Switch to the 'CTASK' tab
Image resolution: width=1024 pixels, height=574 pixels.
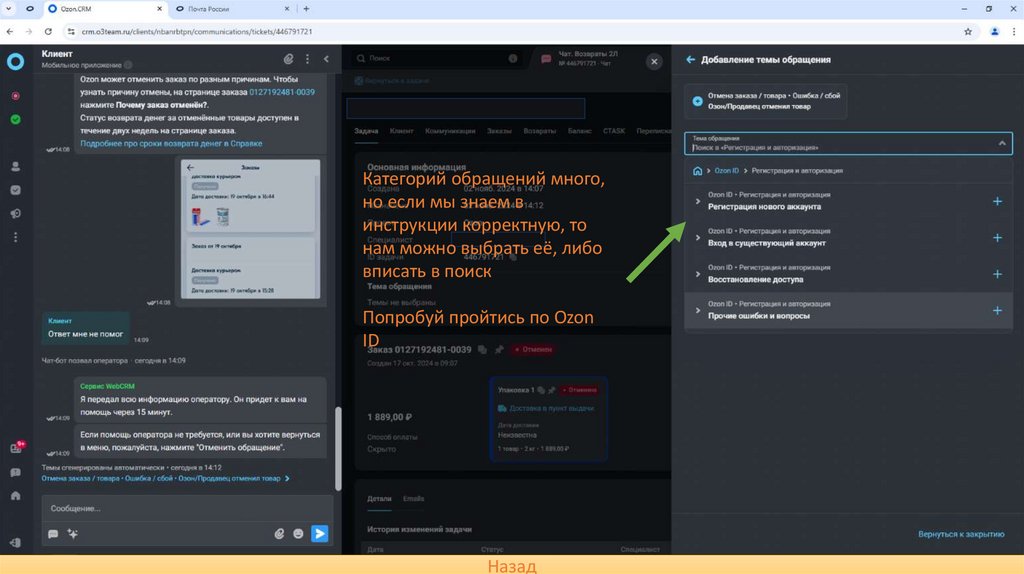click(x=614, y=131)
